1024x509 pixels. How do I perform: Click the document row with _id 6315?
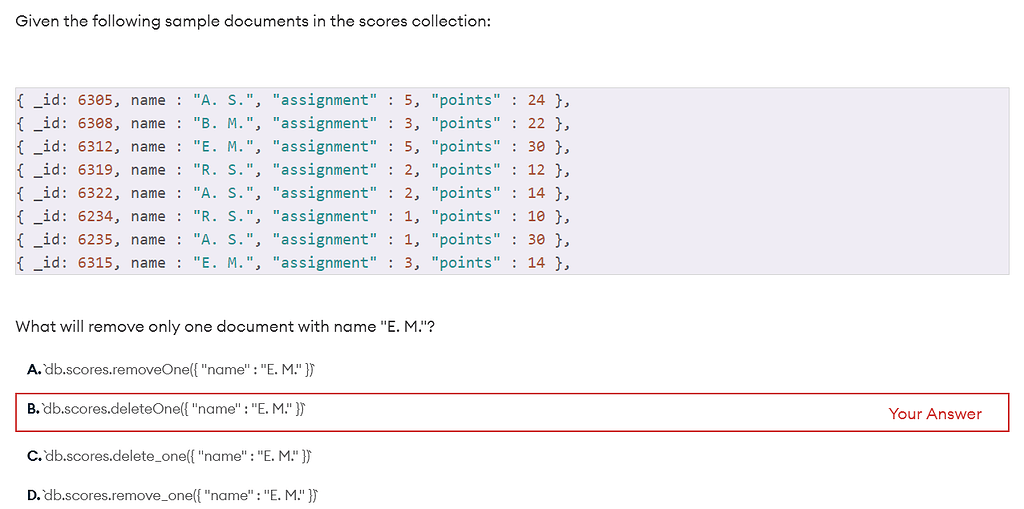(293, 262)
